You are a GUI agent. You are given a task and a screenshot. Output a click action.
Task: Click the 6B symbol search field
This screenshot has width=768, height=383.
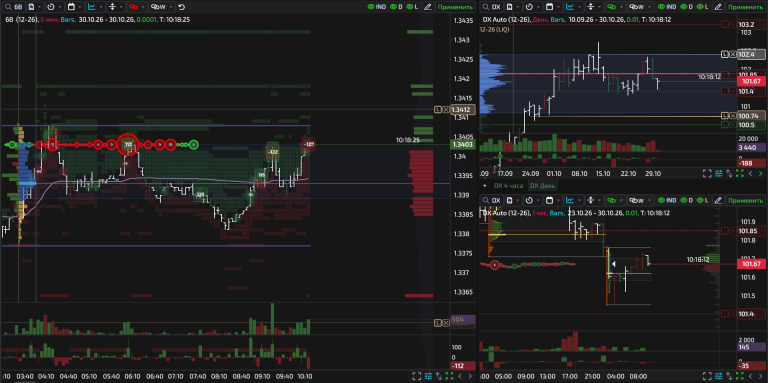coord(13,7)
